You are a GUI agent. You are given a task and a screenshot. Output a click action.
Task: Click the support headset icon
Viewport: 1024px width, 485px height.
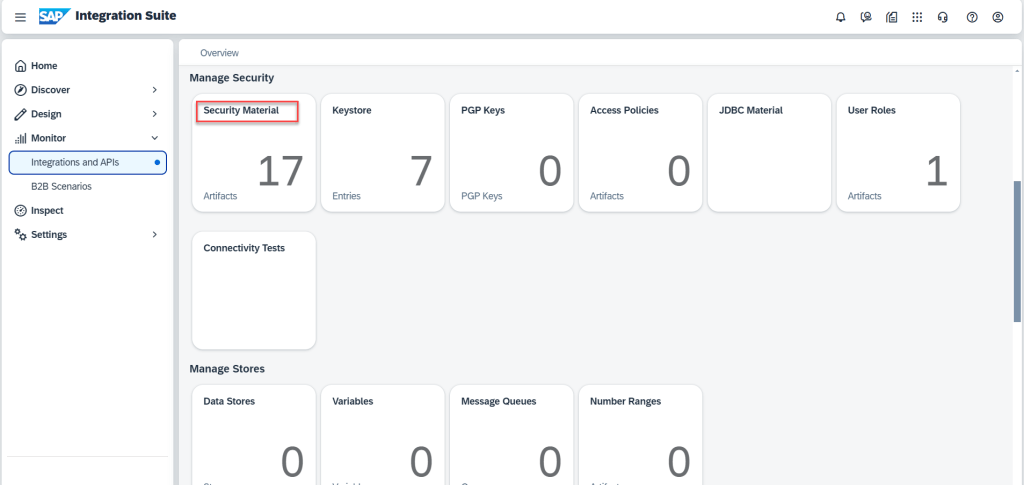(943, 17)
